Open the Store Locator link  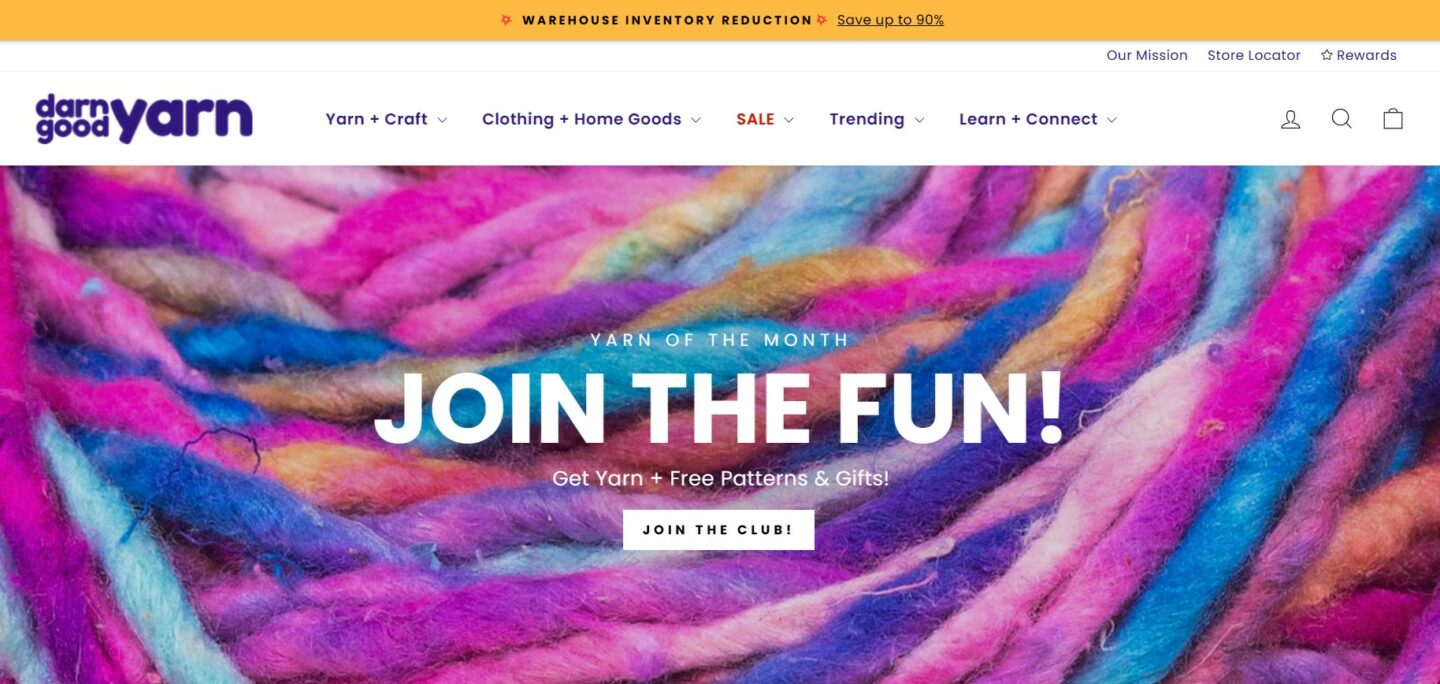point(1254,55)
